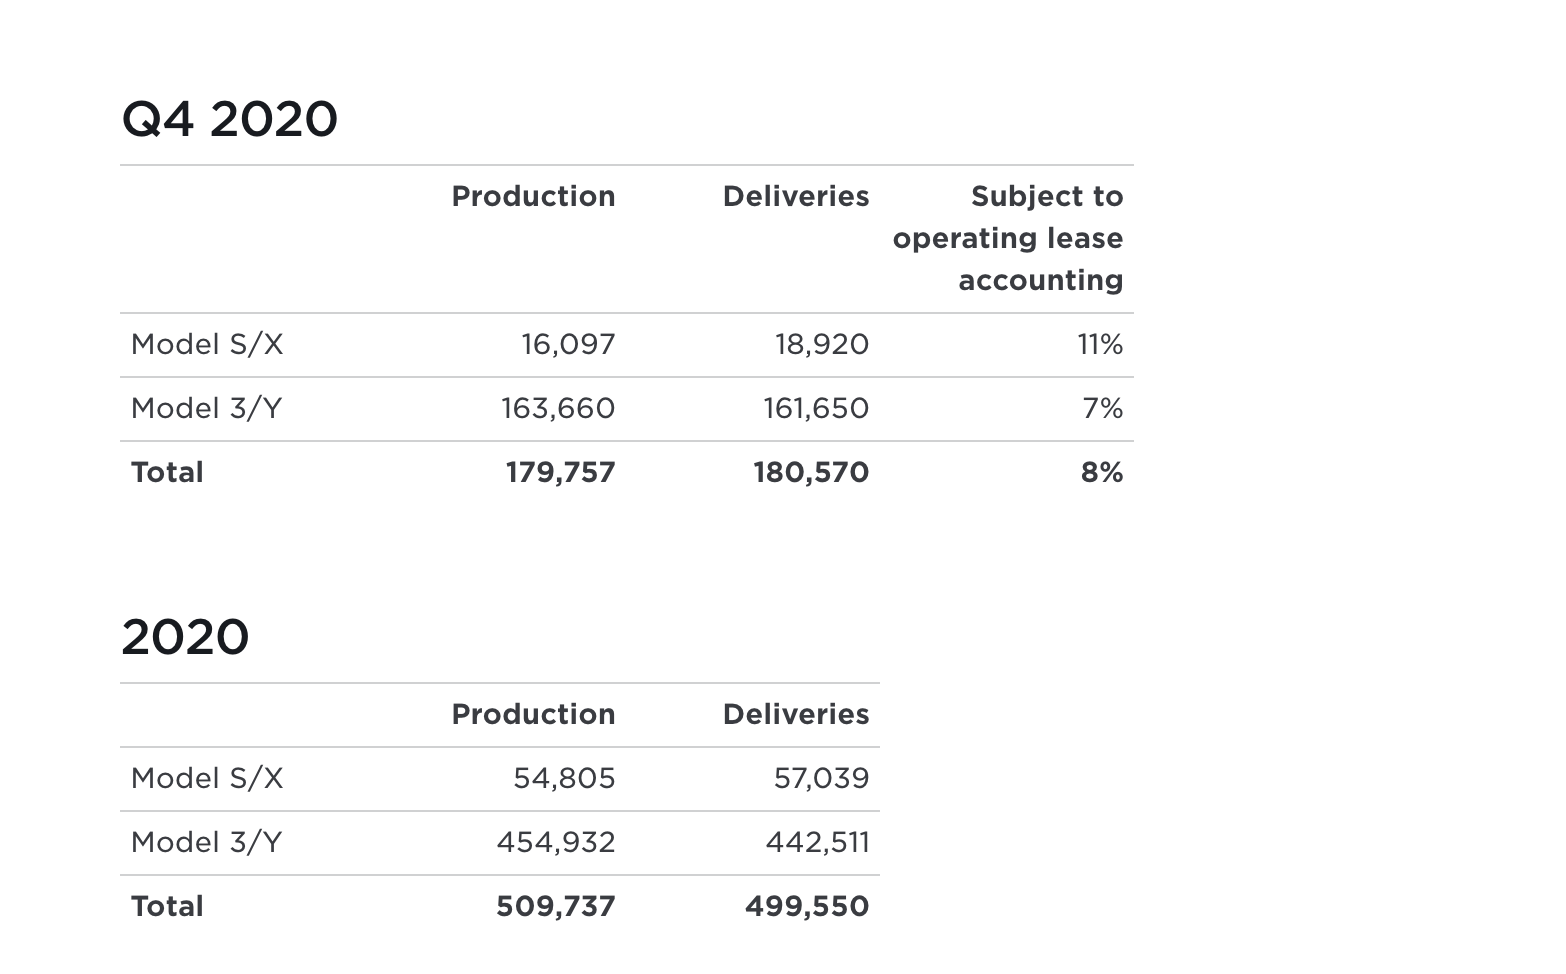Click the Subject to operating lease accounting header

point(1008,238)
